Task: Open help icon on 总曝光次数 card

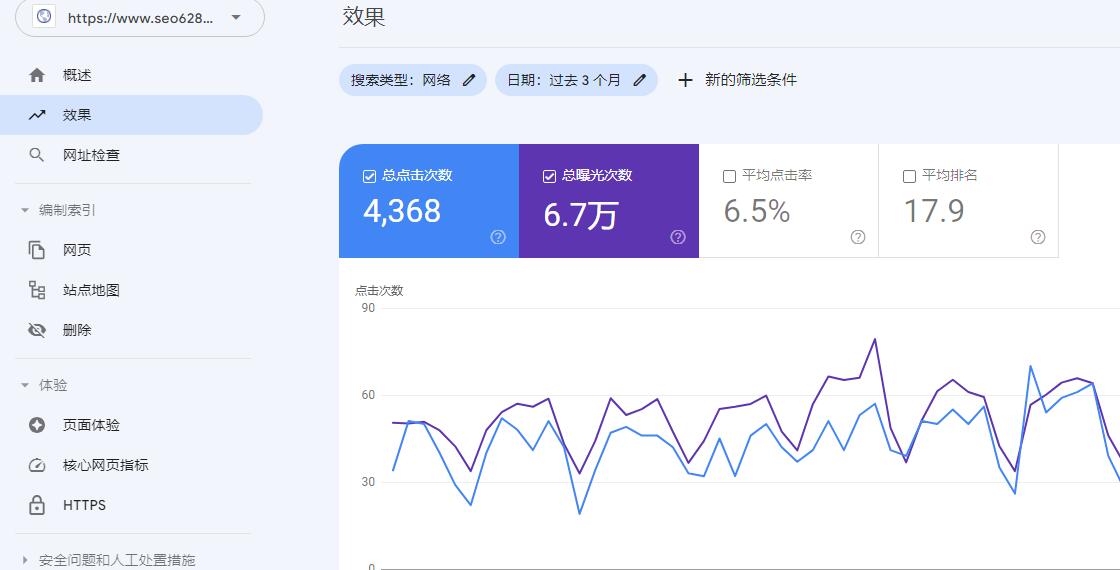Action: click(x=678, y=237)
